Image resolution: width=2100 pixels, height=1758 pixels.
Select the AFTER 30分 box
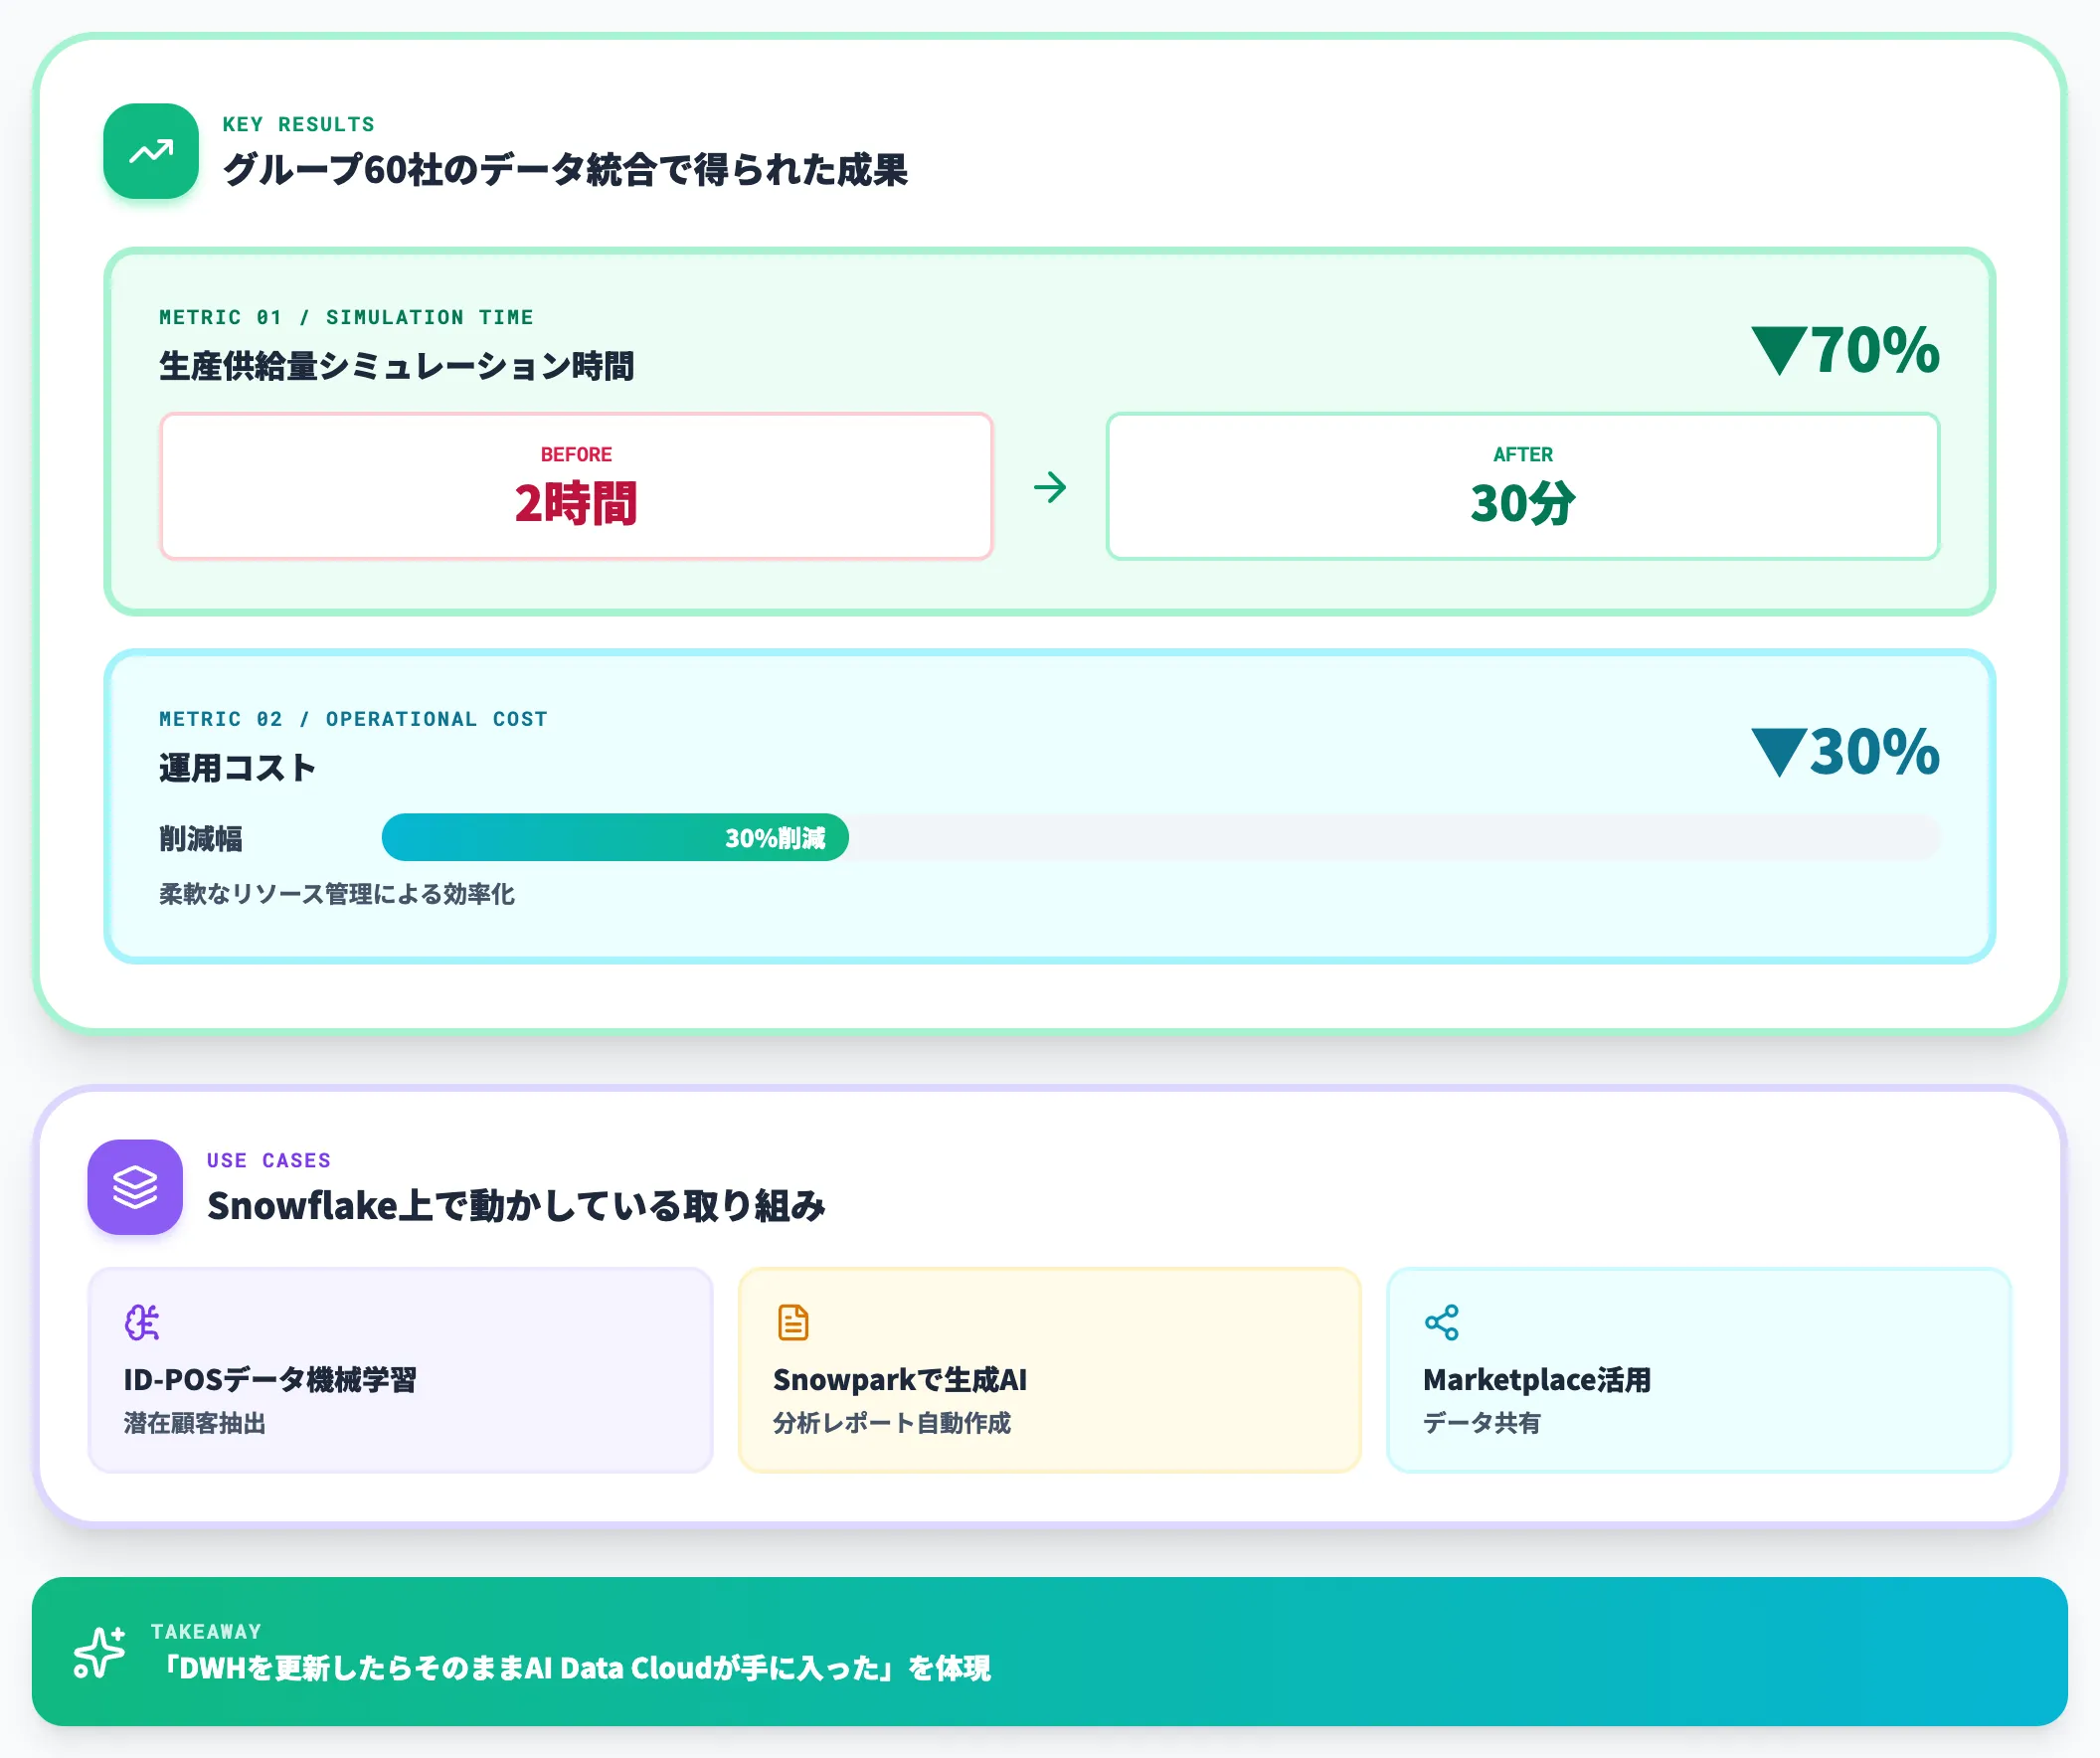point(1523,486)
